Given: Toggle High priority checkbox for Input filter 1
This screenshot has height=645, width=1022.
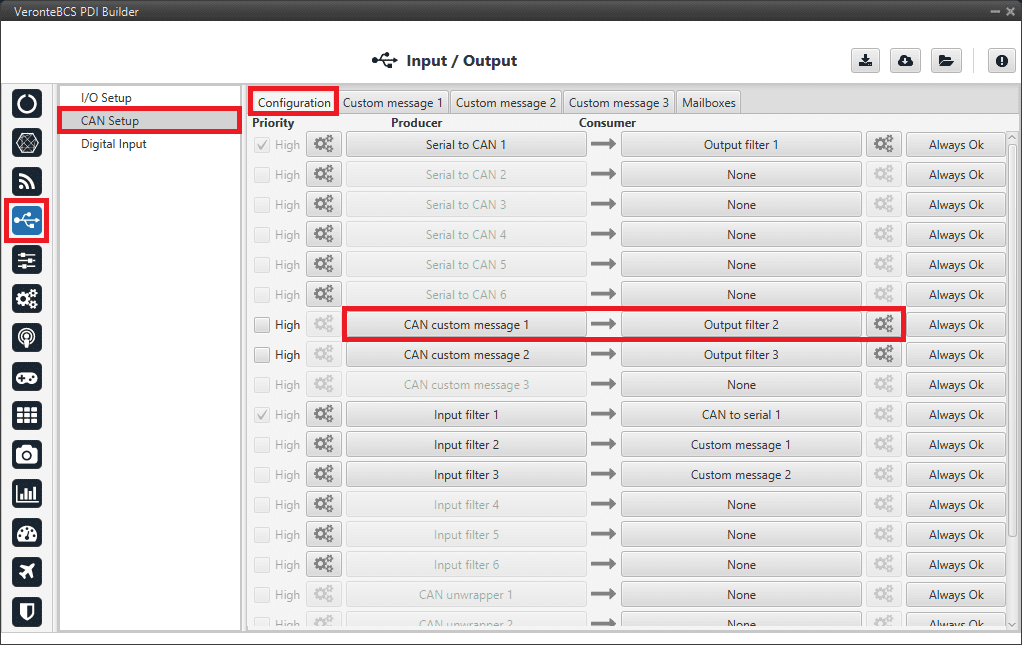Looking at the screenshot, I should pos(262,414).
